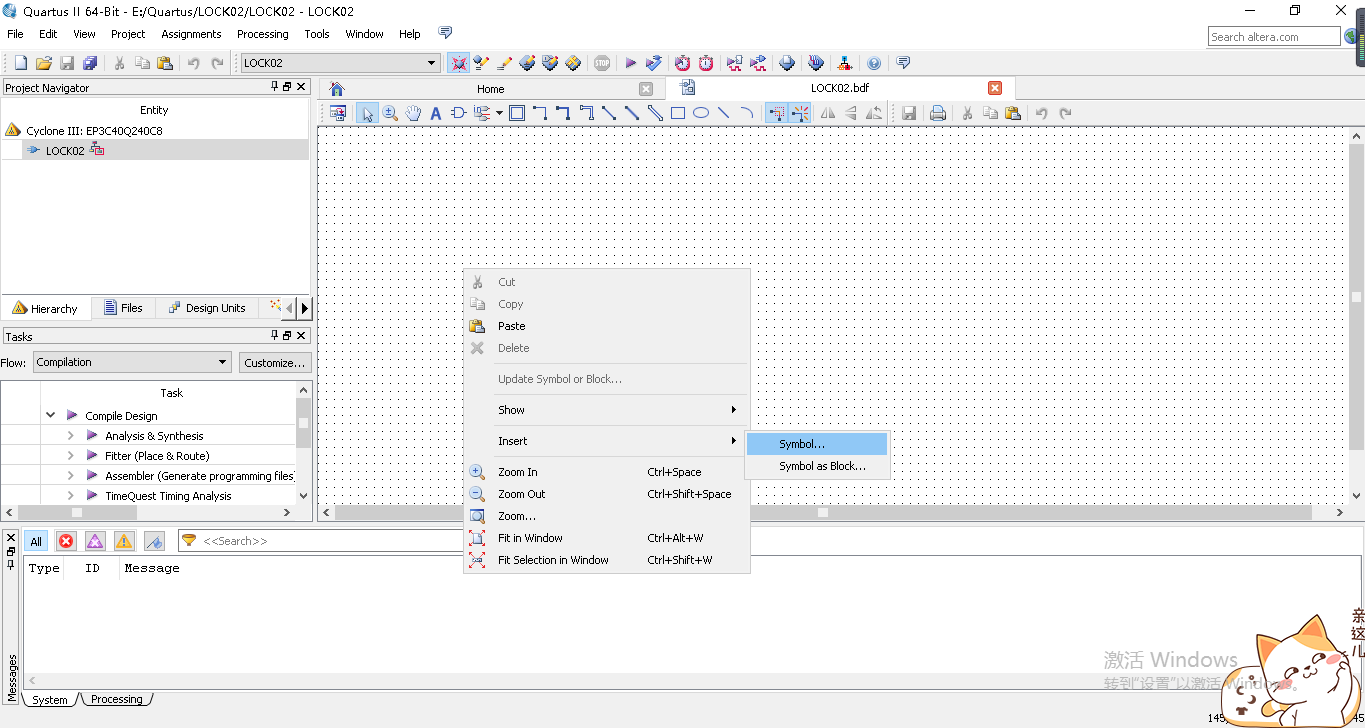Expand the Analysis & Synthesis task

tap(70, 436)
